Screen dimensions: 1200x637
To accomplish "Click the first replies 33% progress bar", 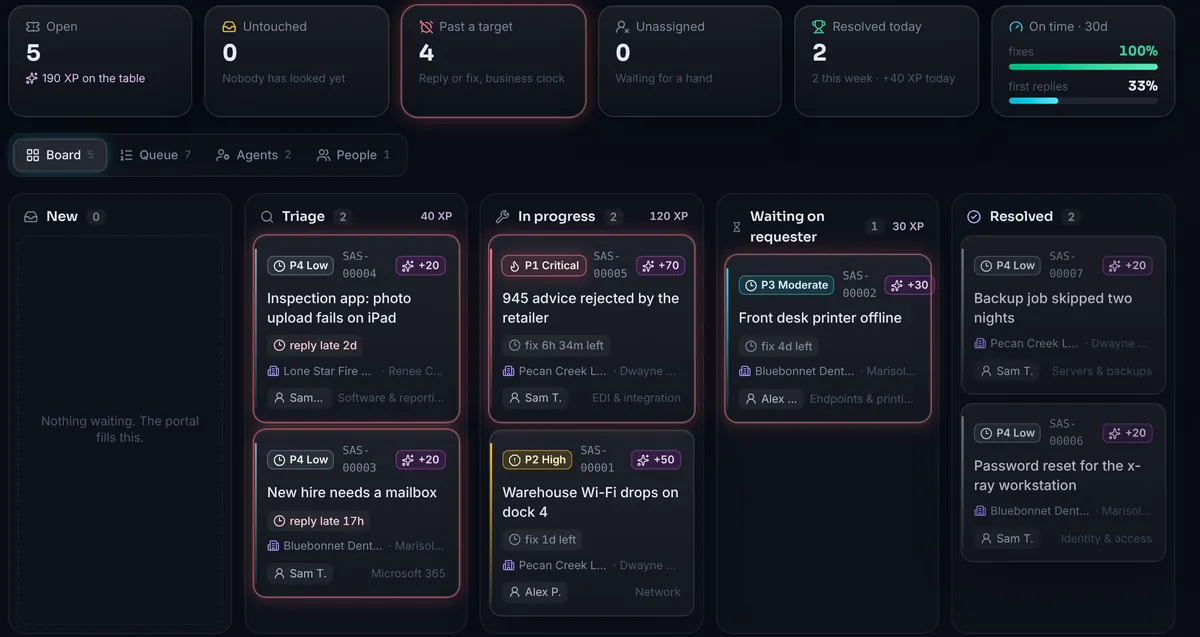I will coord(1083,100).
